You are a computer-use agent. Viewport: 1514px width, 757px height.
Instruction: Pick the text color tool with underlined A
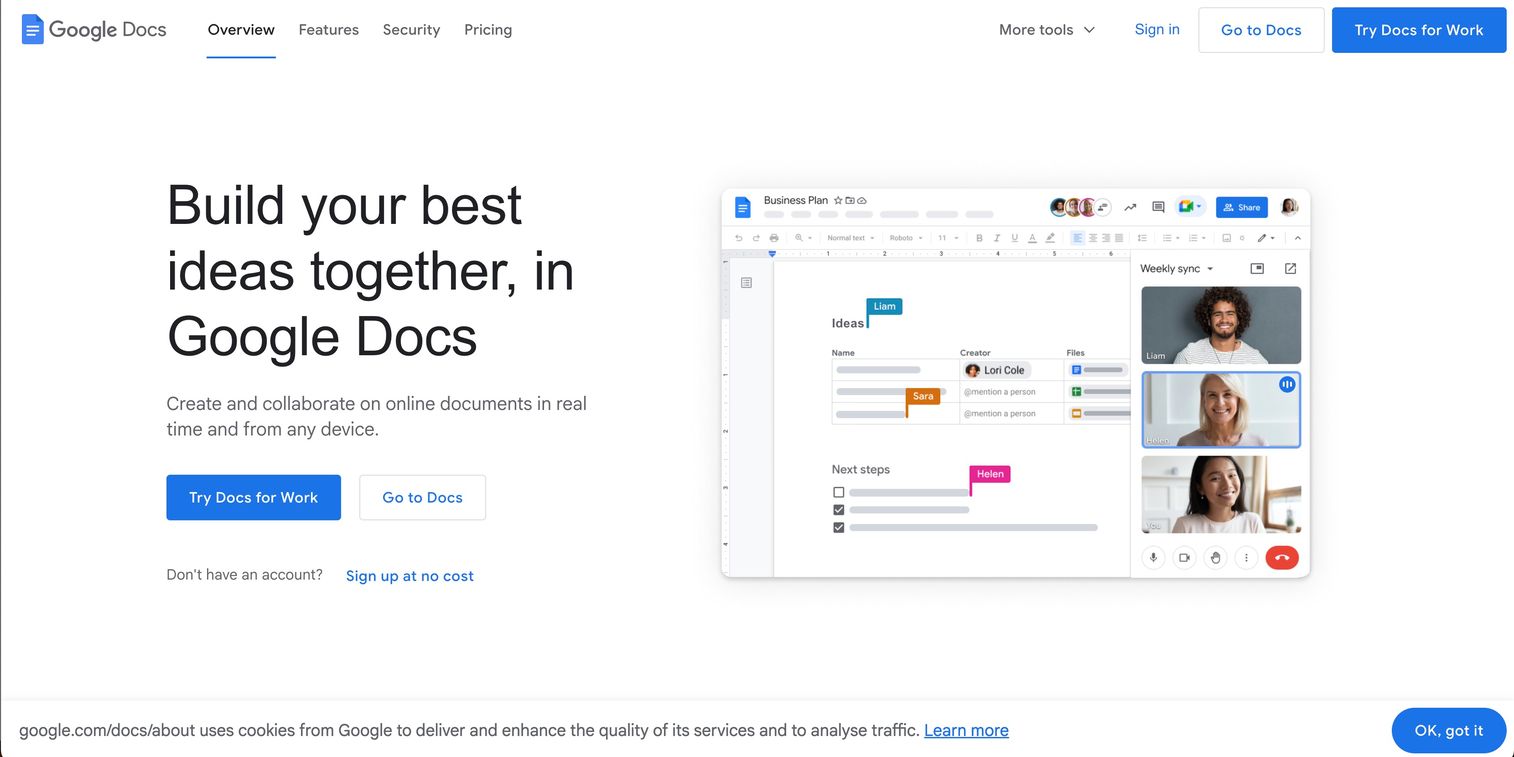pyautogui.click(x=1032, y=238)
